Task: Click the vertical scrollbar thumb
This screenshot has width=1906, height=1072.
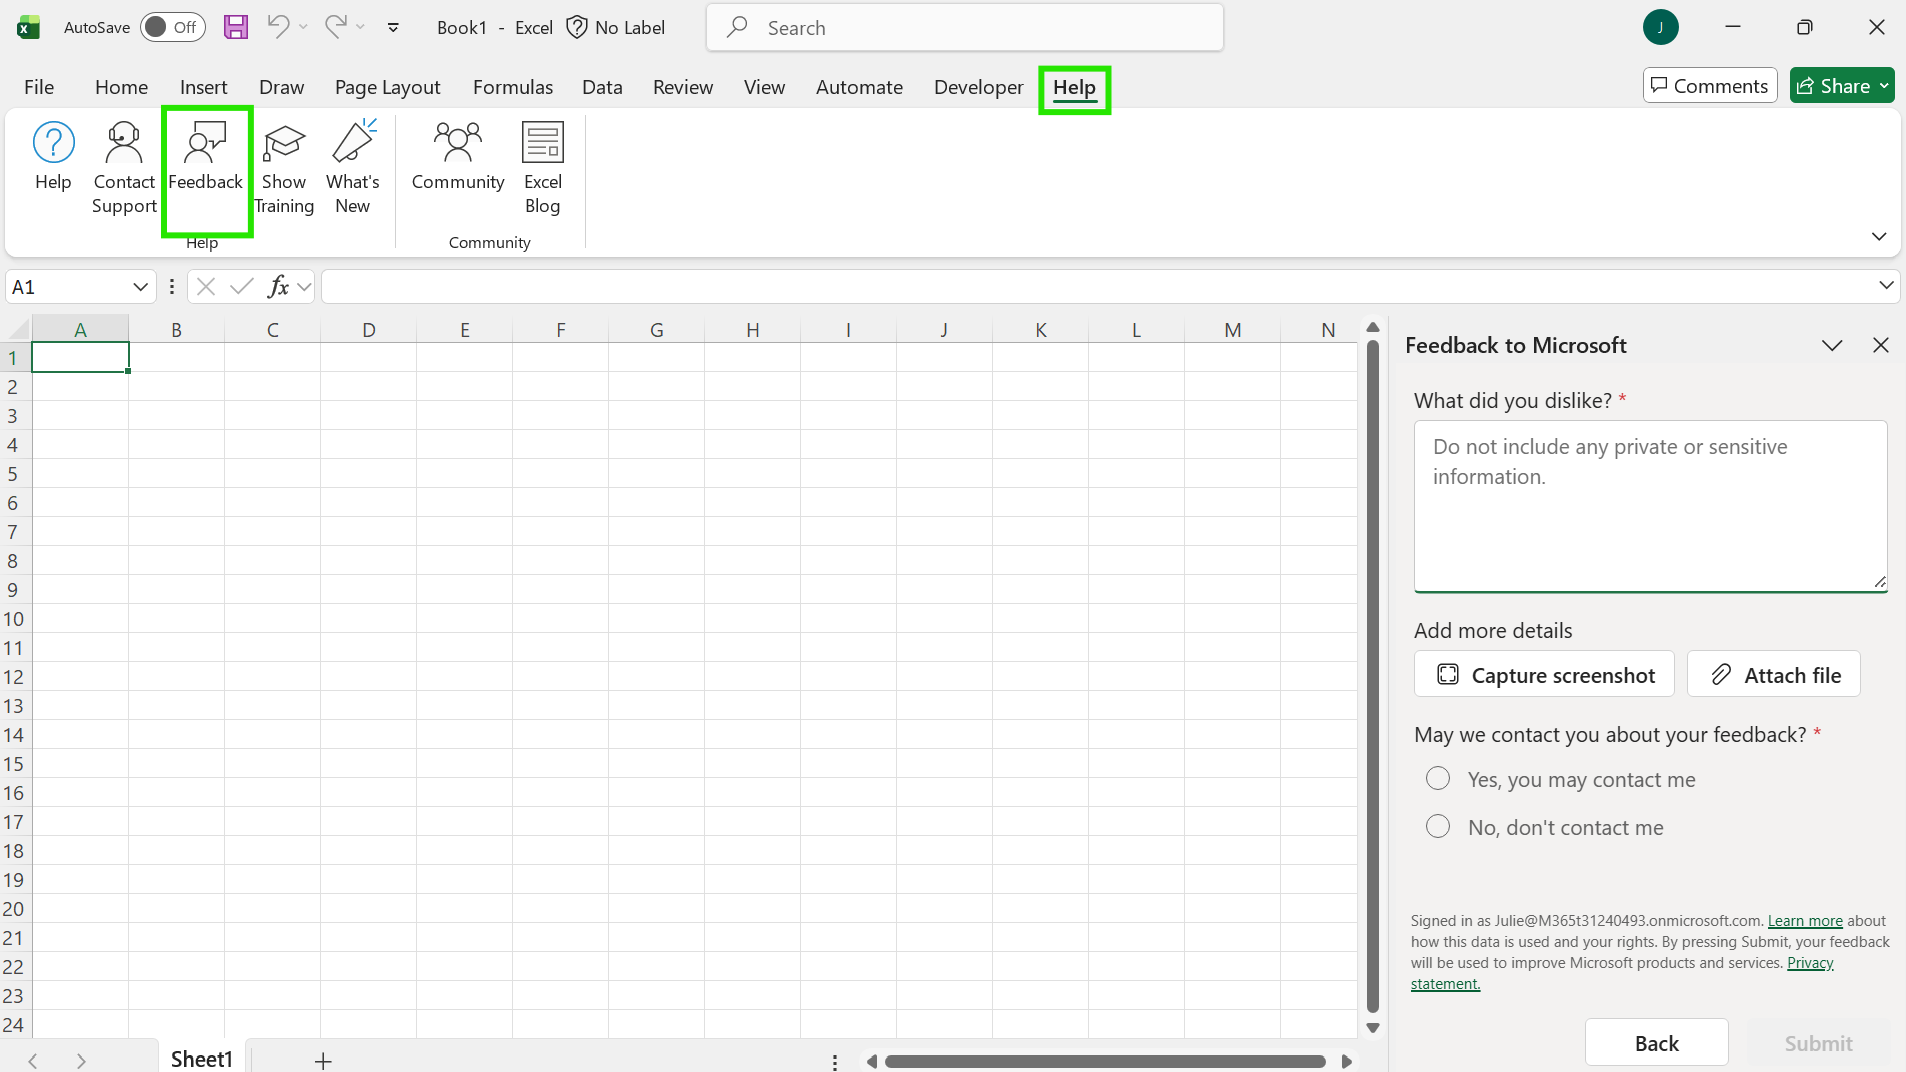Action: tap(1373, 677)
